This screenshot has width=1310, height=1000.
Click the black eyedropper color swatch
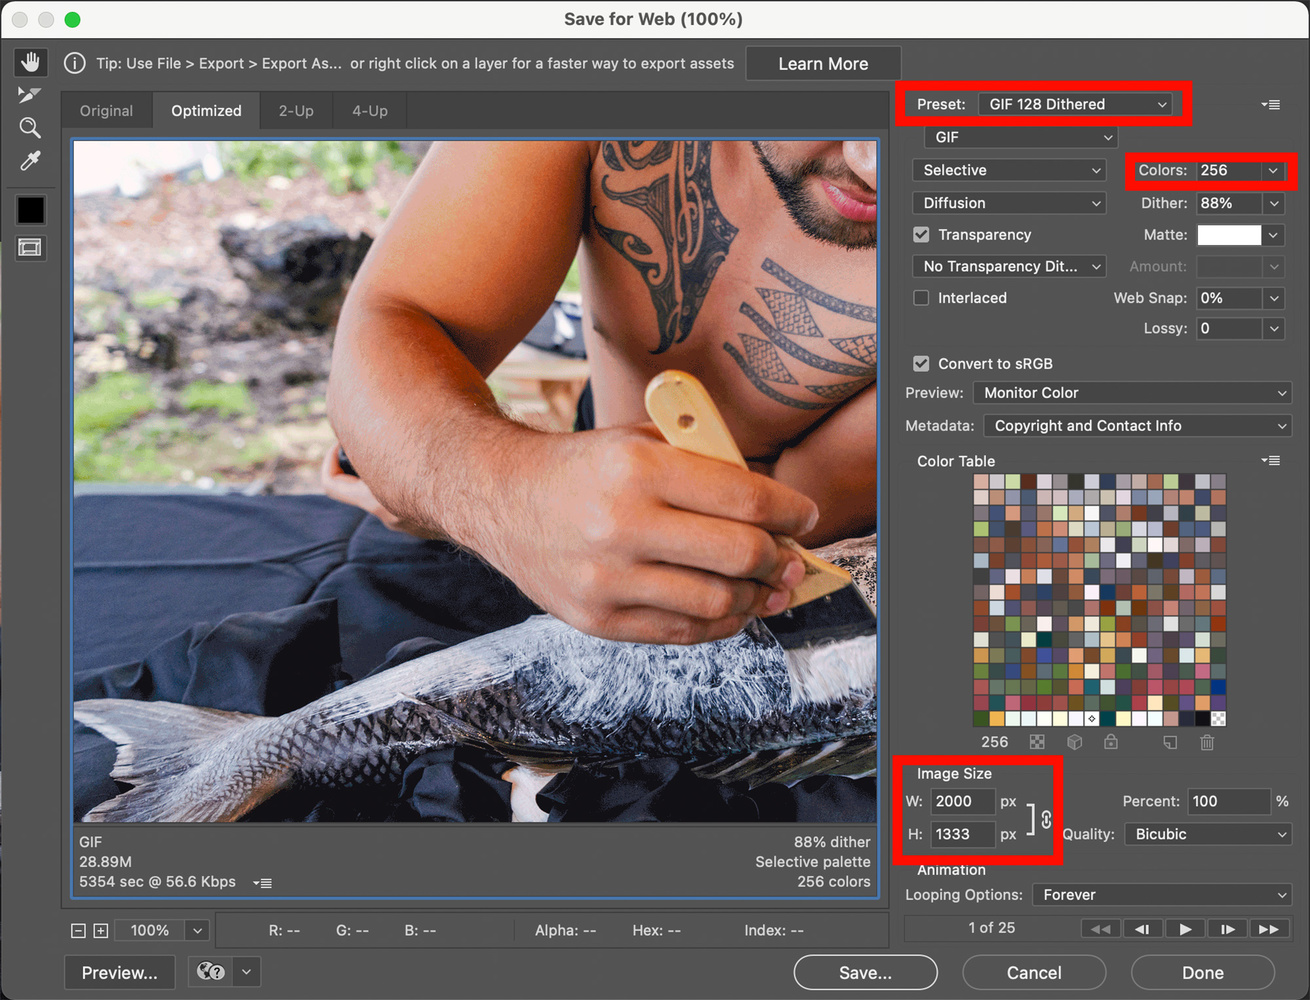30,210
